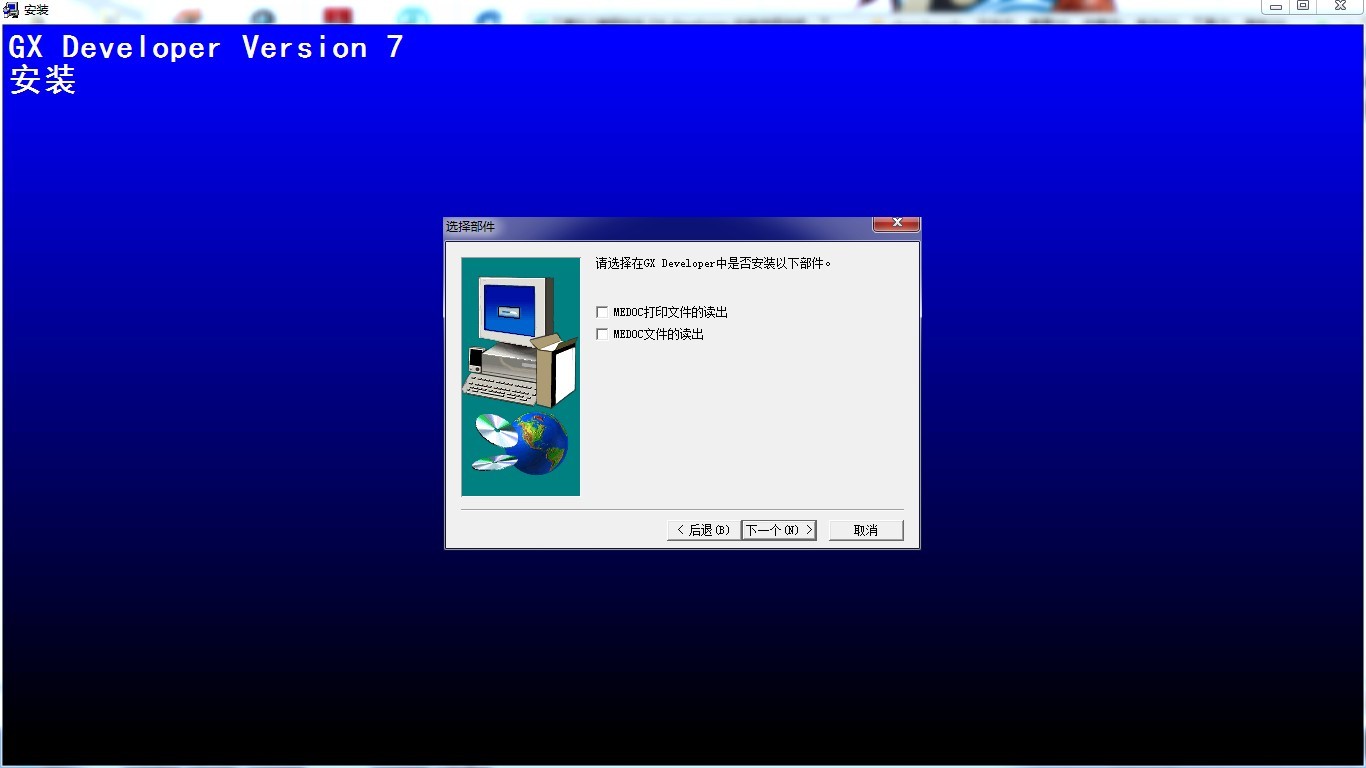Click the 安装 title in window title bar
This screenshot has width=1366, height=768.
(36, 10)
